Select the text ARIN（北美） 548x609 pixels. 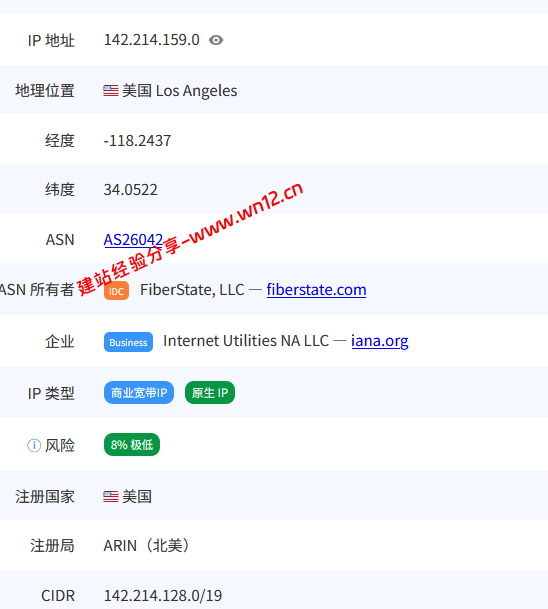146,546
